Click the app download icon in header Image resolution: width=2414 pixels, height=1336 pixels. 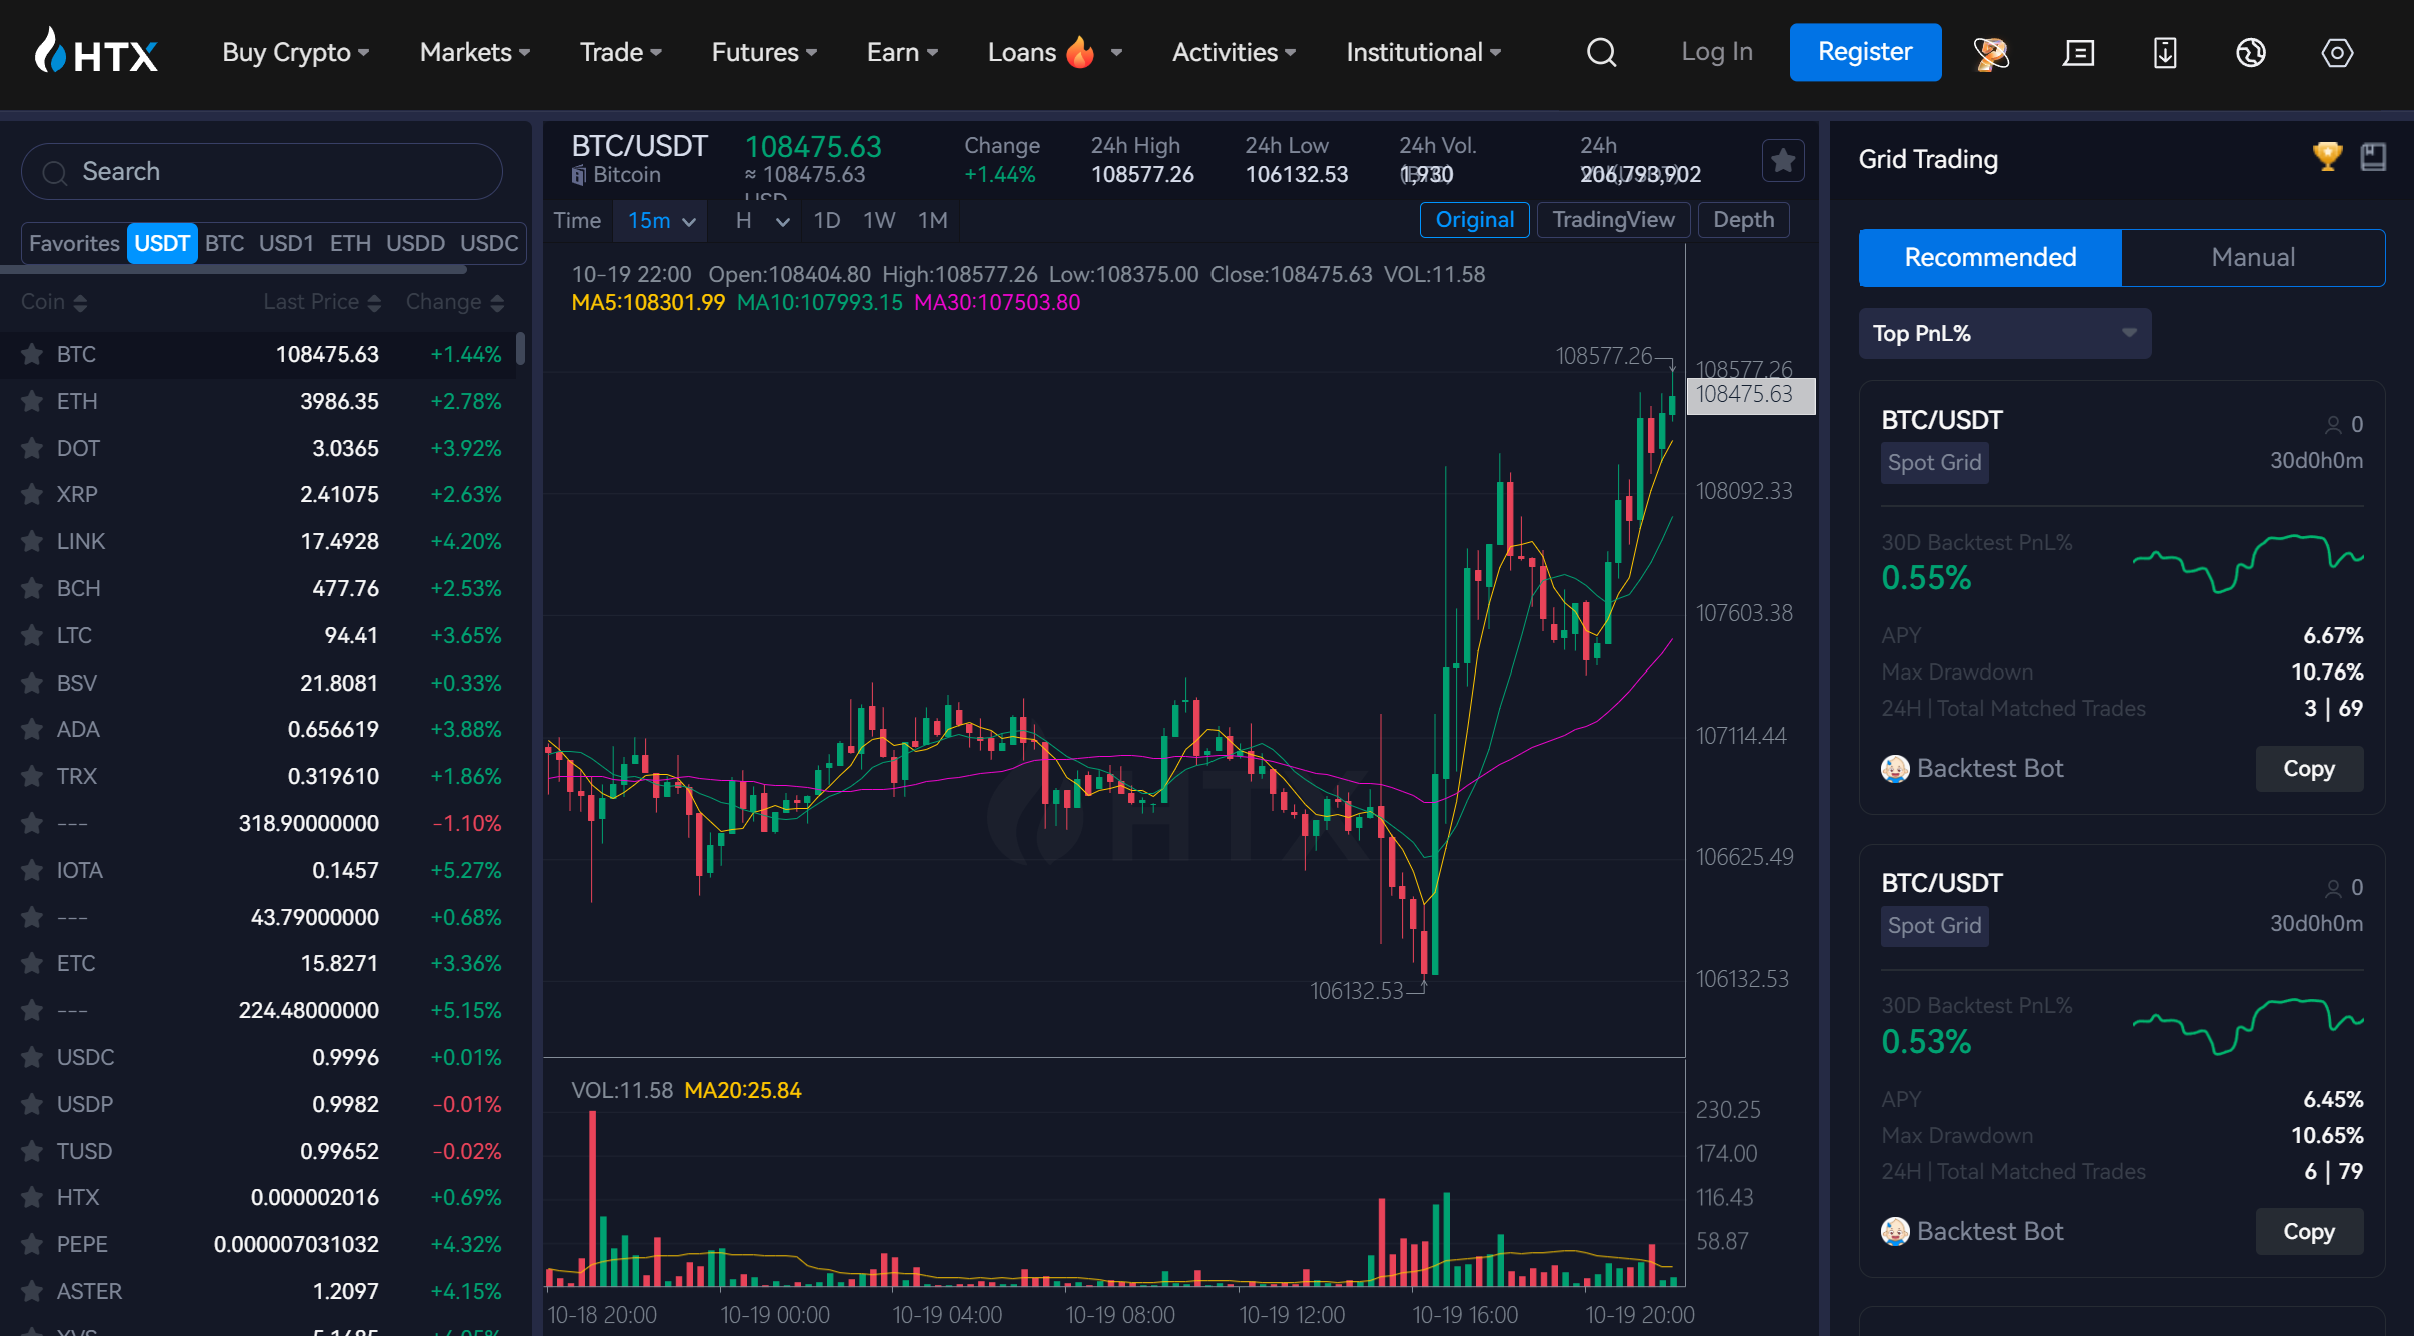tap(2165, 52)
